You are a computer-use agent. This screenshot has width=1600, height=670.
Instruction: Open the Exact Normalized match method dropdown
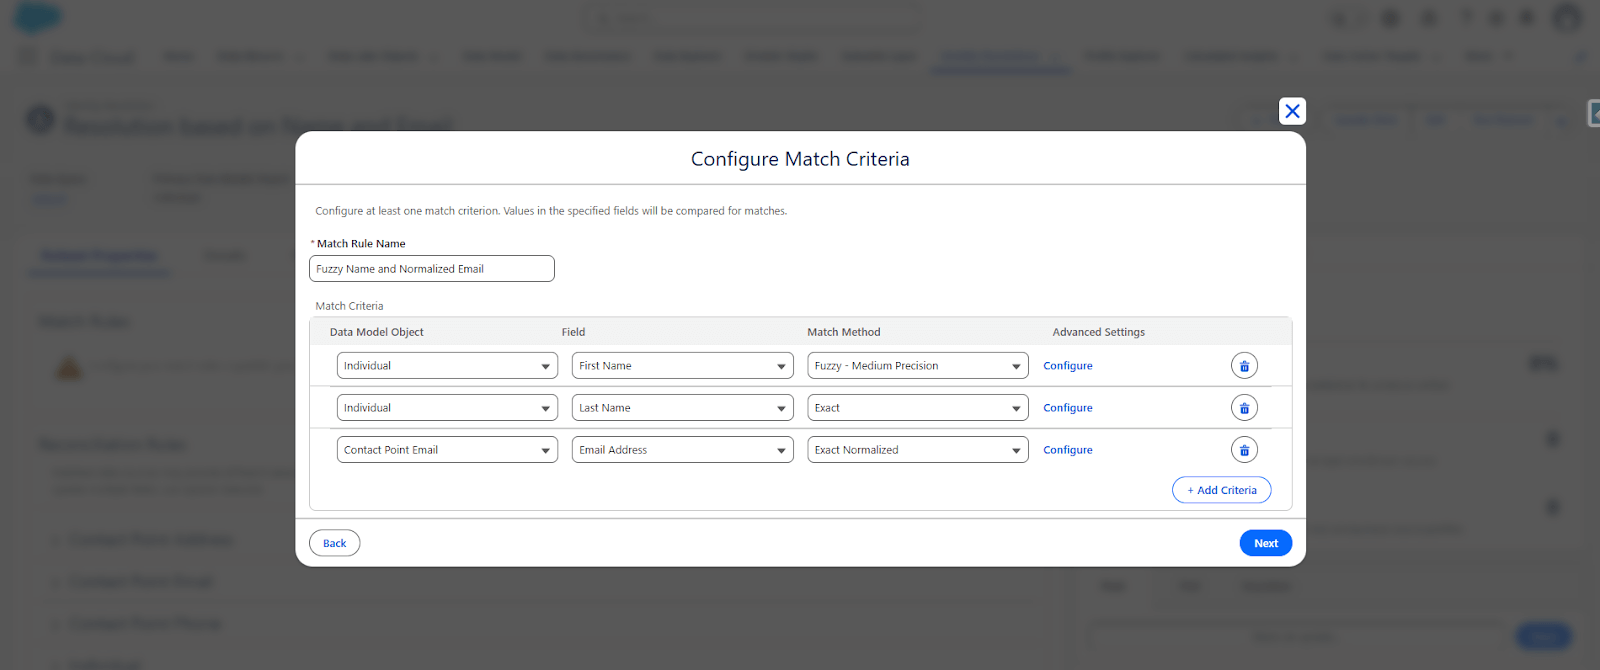pos(917,450)
